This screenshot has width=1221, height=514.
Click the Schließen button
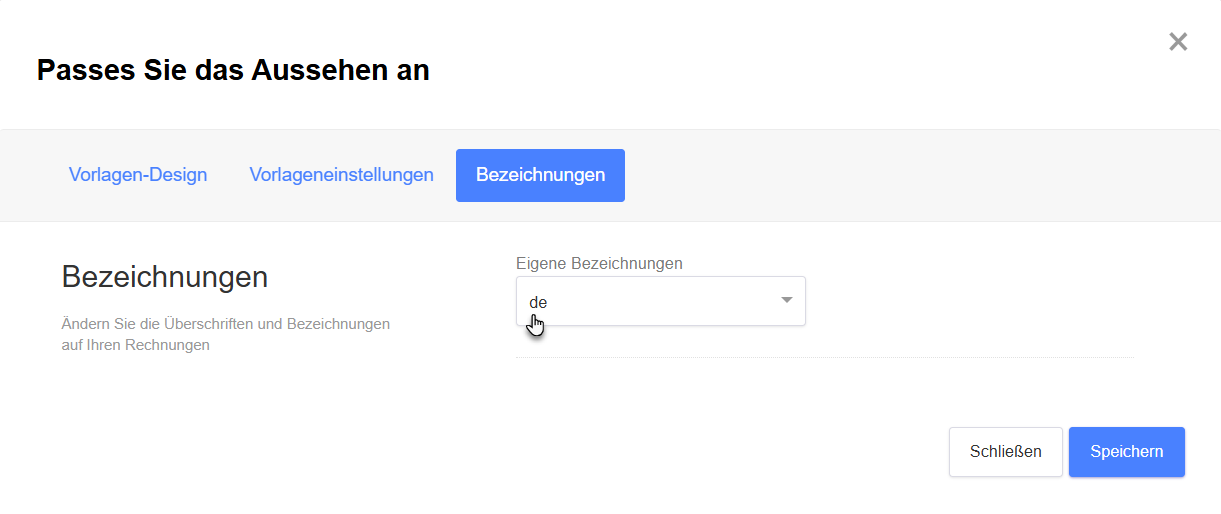click(x=1006, y=452)
